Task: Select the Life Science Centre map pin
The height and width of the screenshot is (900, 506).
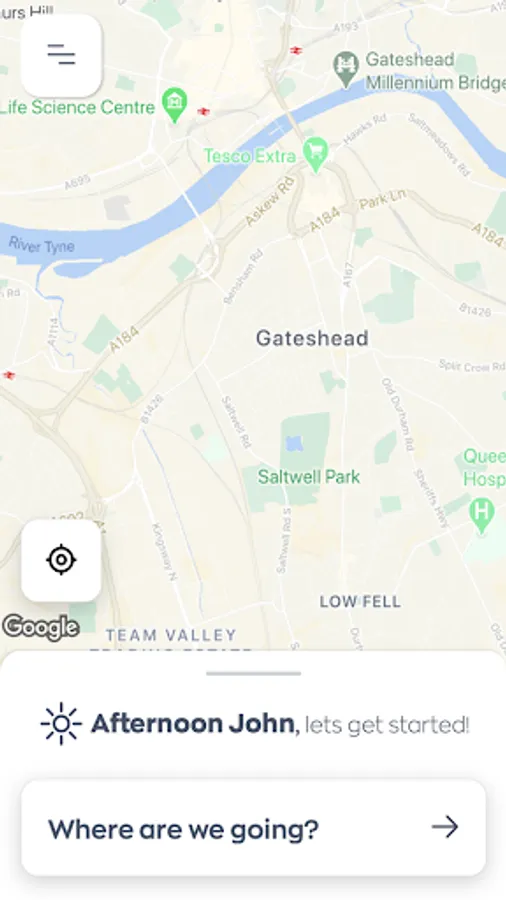Action: [174, 105]
